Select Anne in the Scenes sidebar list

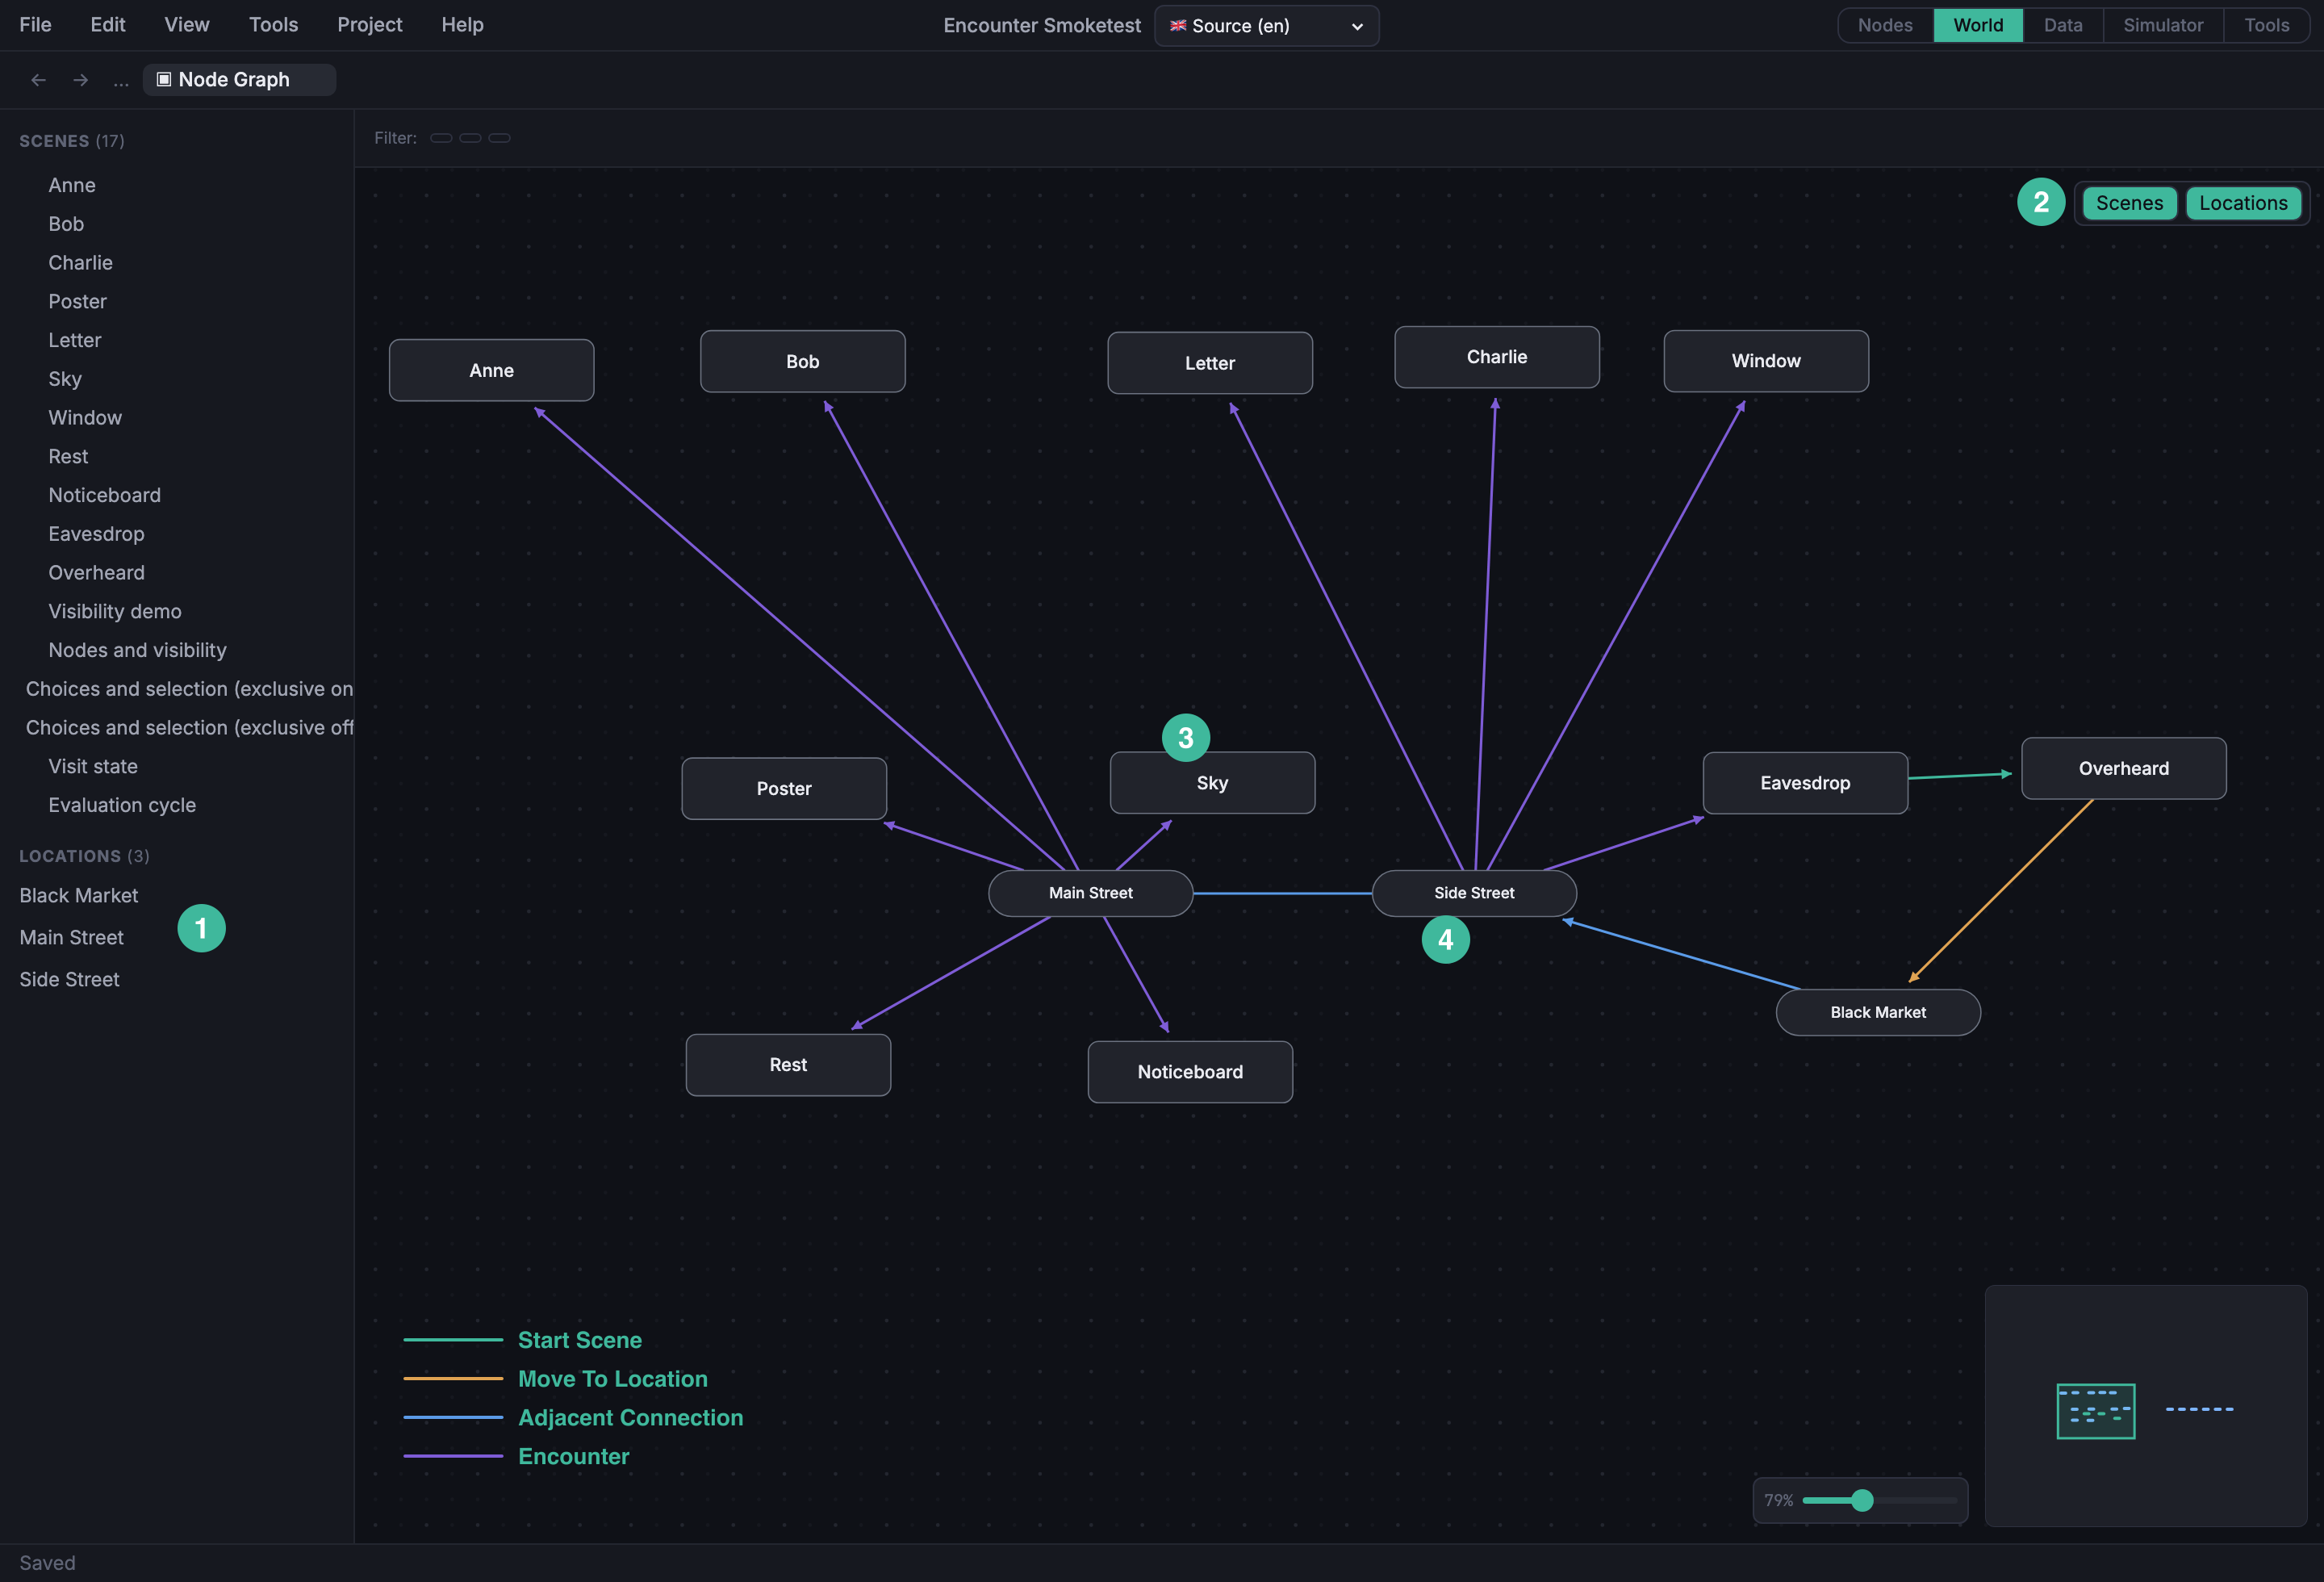click(x=72, y=185)
